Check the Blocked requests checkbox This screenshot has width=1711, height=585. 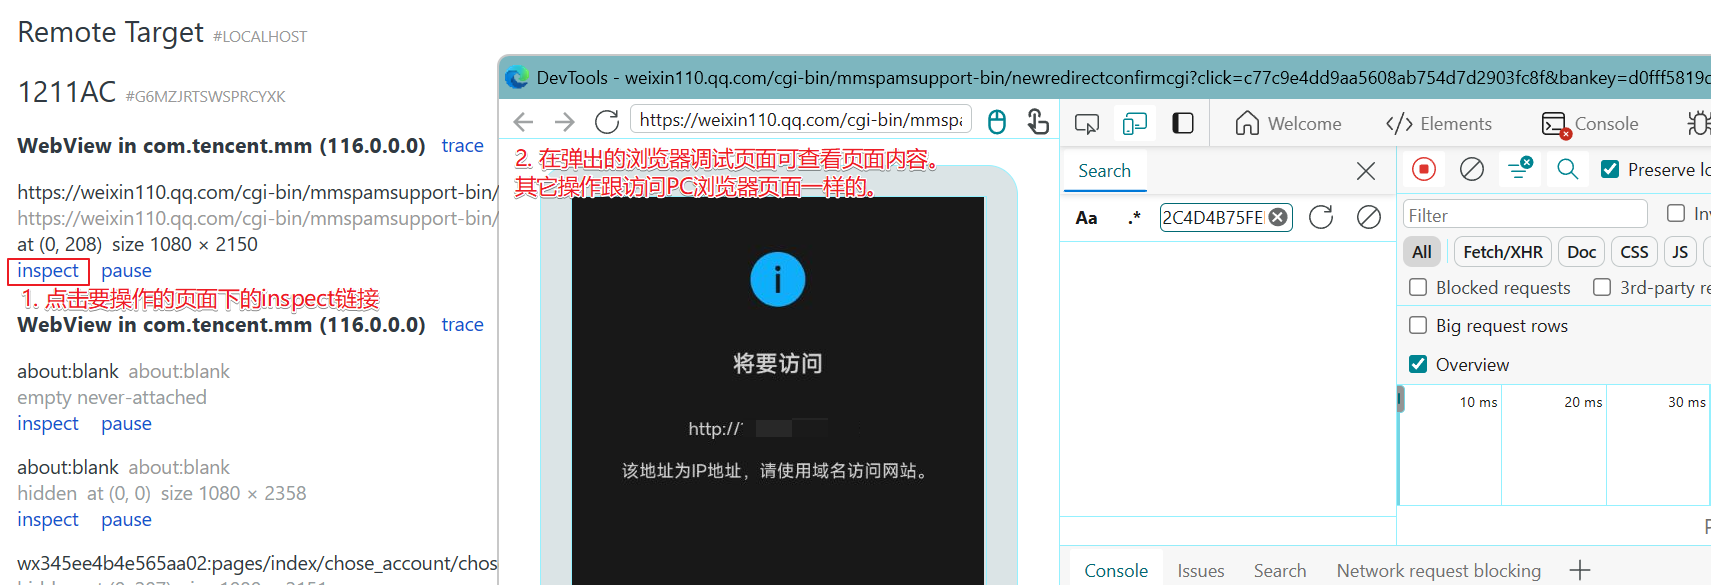coord(1418,287)
